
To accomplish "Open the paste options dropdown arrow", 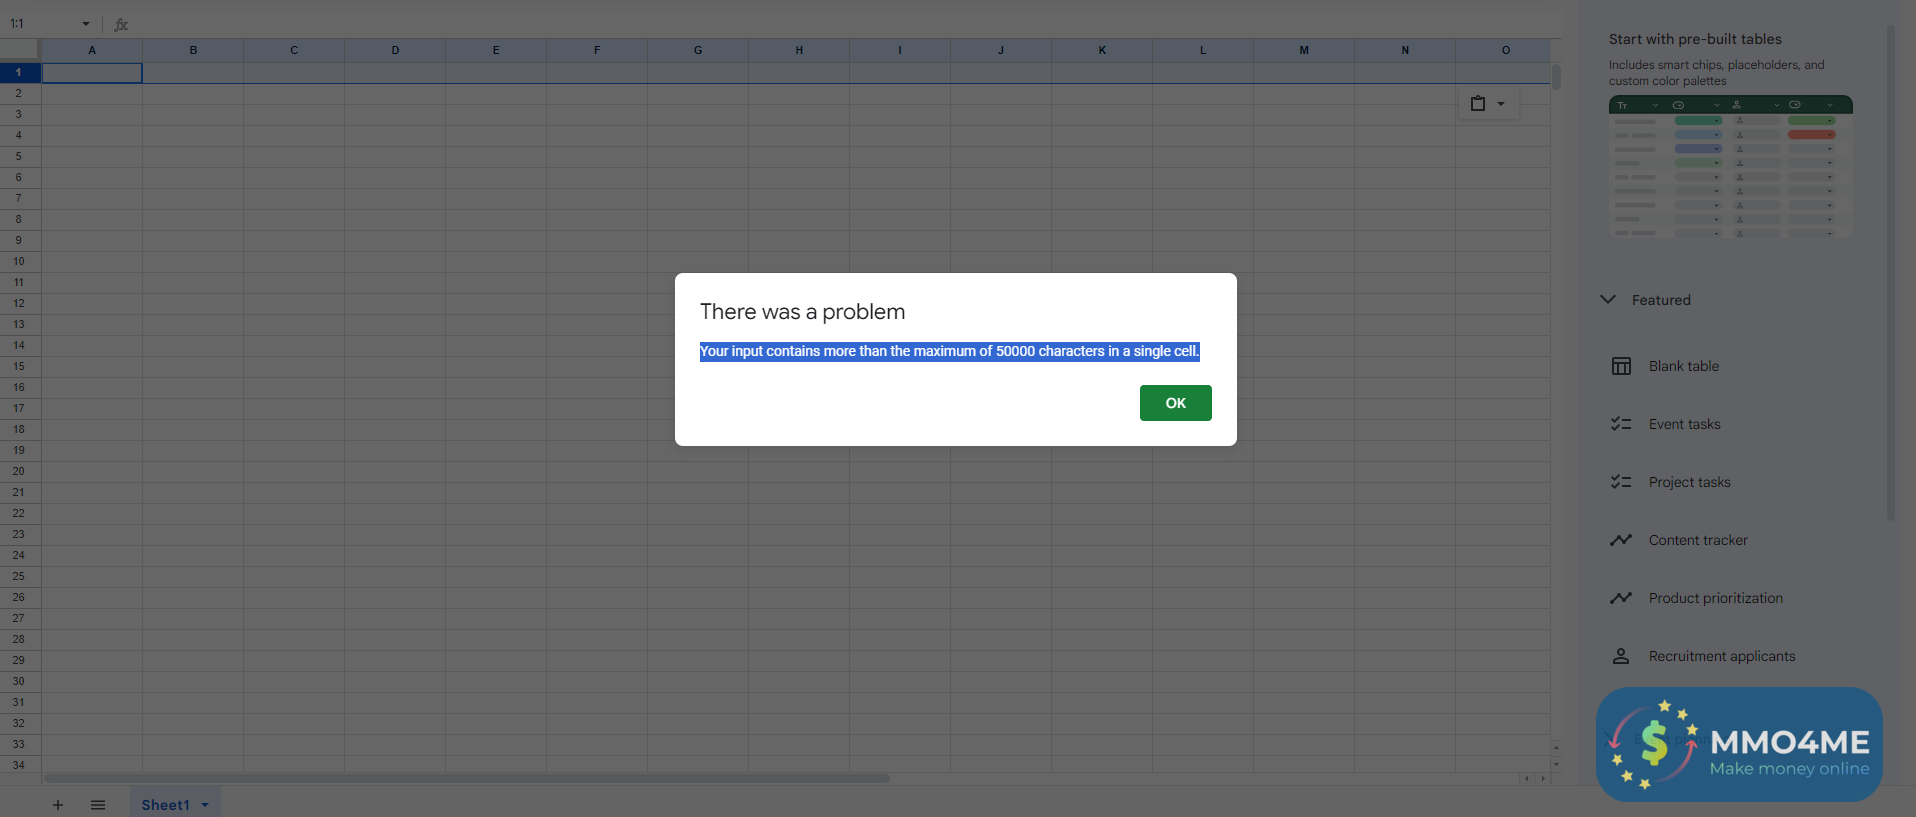I will [x=1501, y=104].
